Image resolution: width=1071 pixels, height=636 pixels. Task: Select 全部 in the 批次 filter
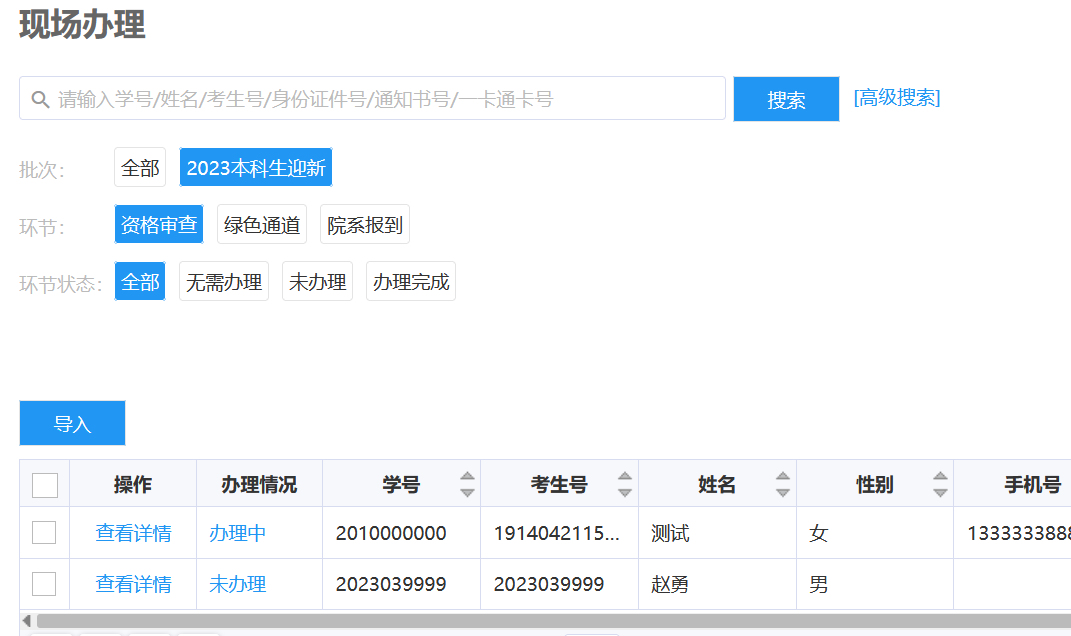pyautogui.click(x=140, y=167)
